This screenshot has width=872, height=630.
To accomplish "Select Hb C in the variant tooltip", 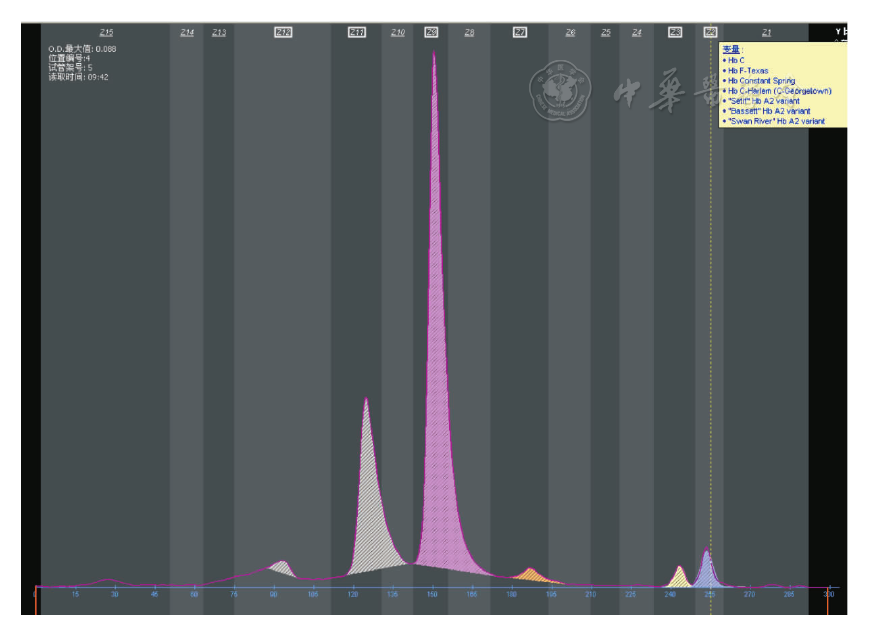I will pyautogui.click(x=736, y=60).
